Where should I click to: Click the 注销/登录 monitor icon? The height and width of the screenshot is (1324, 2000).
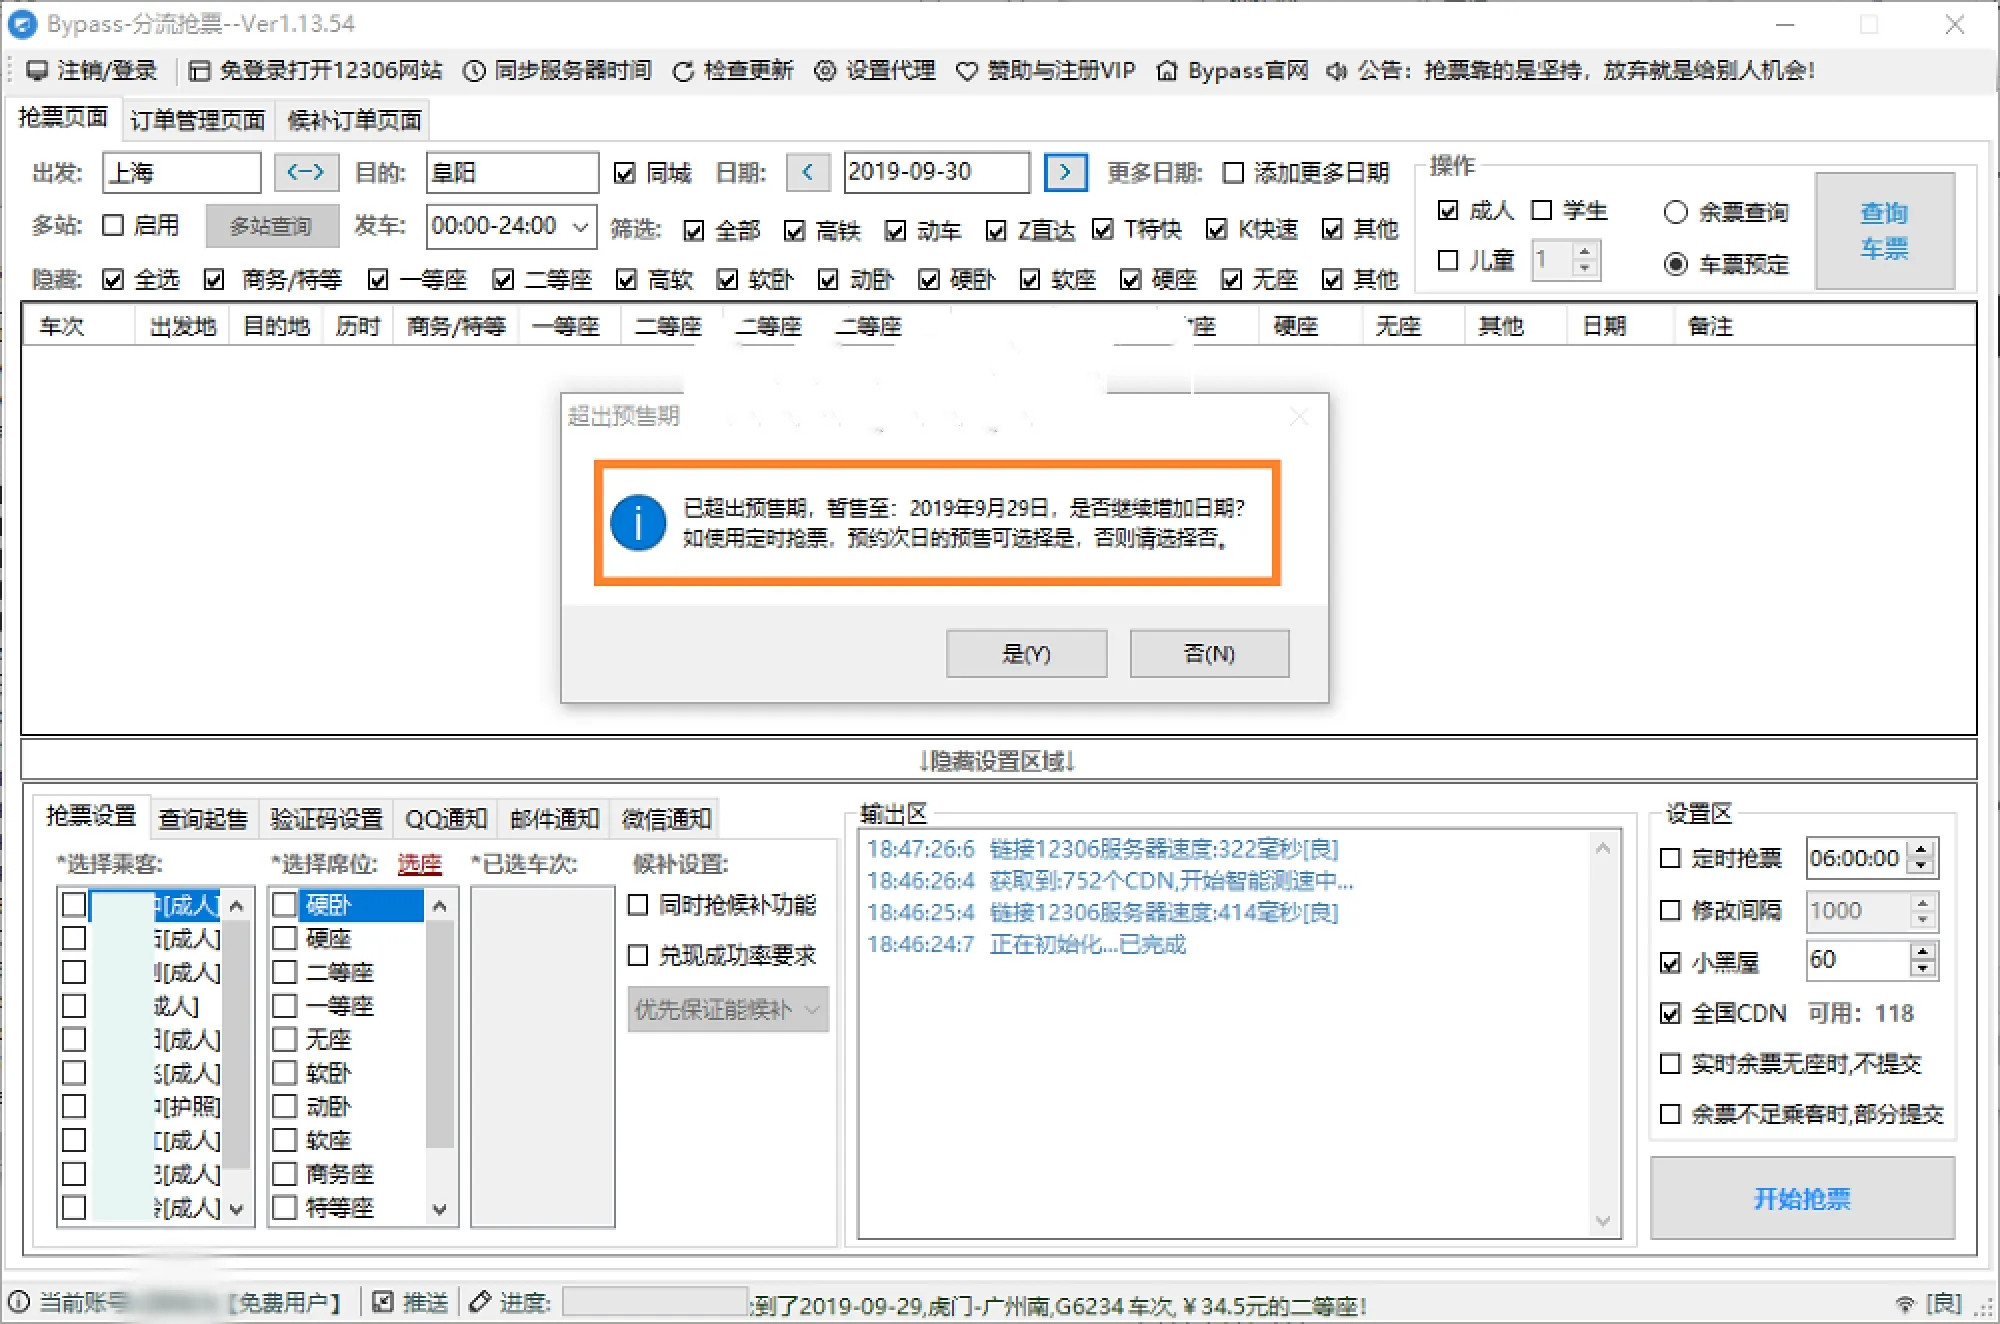coord(37,70)
